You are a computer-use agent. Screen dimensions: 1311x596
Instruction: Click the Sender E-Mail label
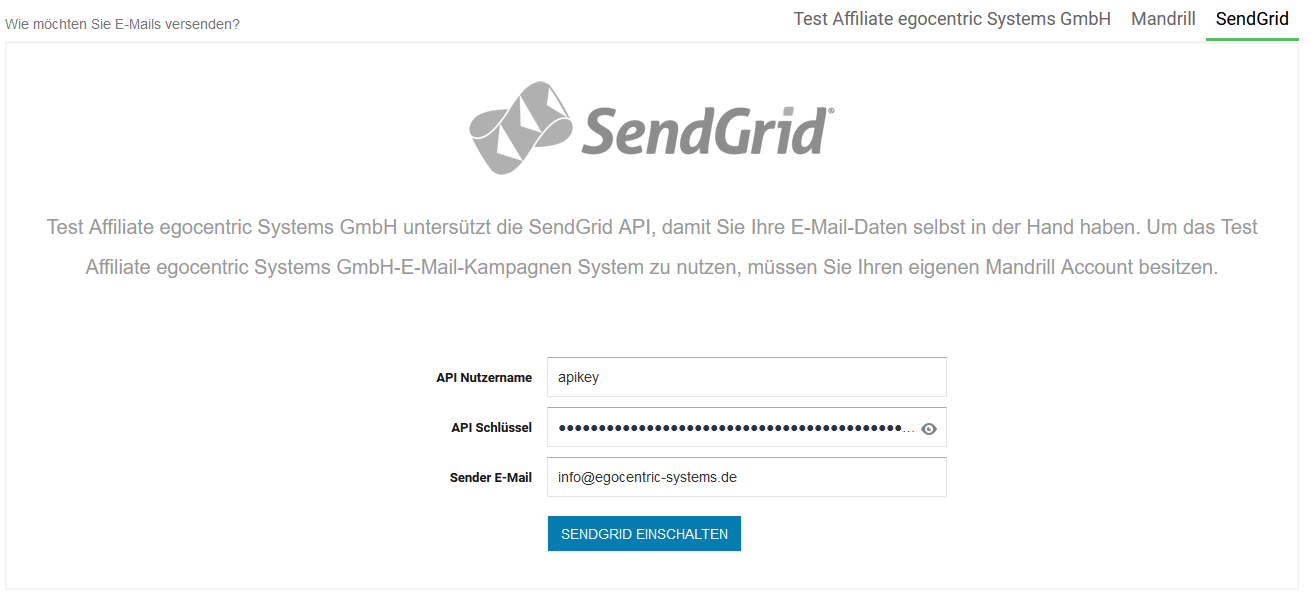pos(490,478)
